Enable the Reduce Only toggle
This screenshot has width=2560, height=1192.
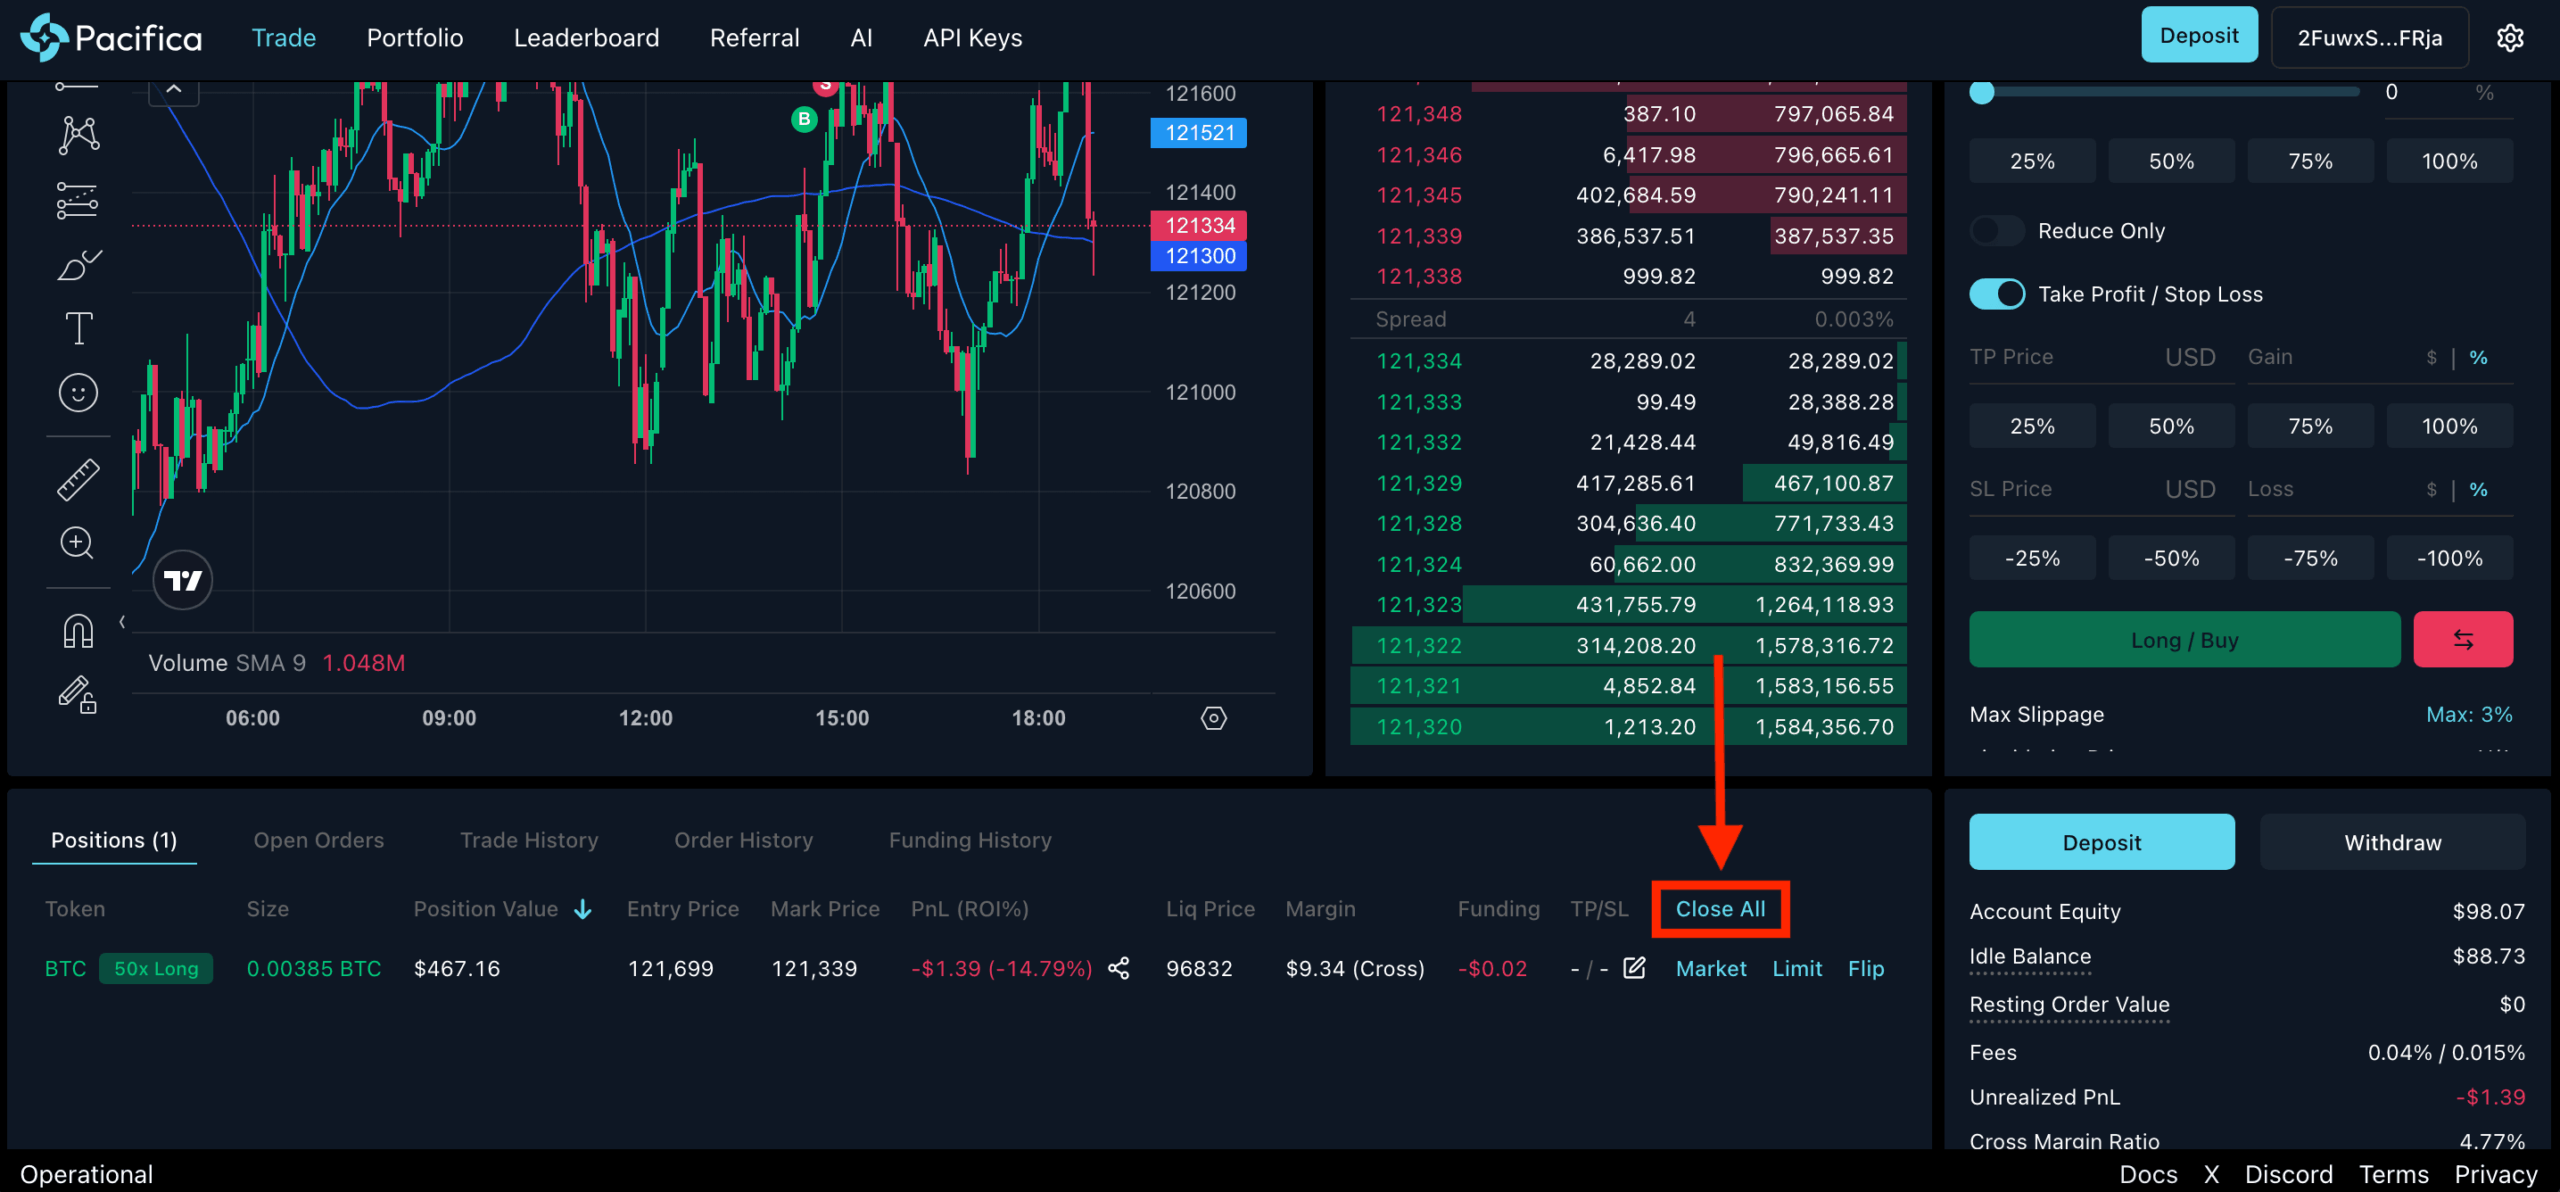[x=1996, y=231]
